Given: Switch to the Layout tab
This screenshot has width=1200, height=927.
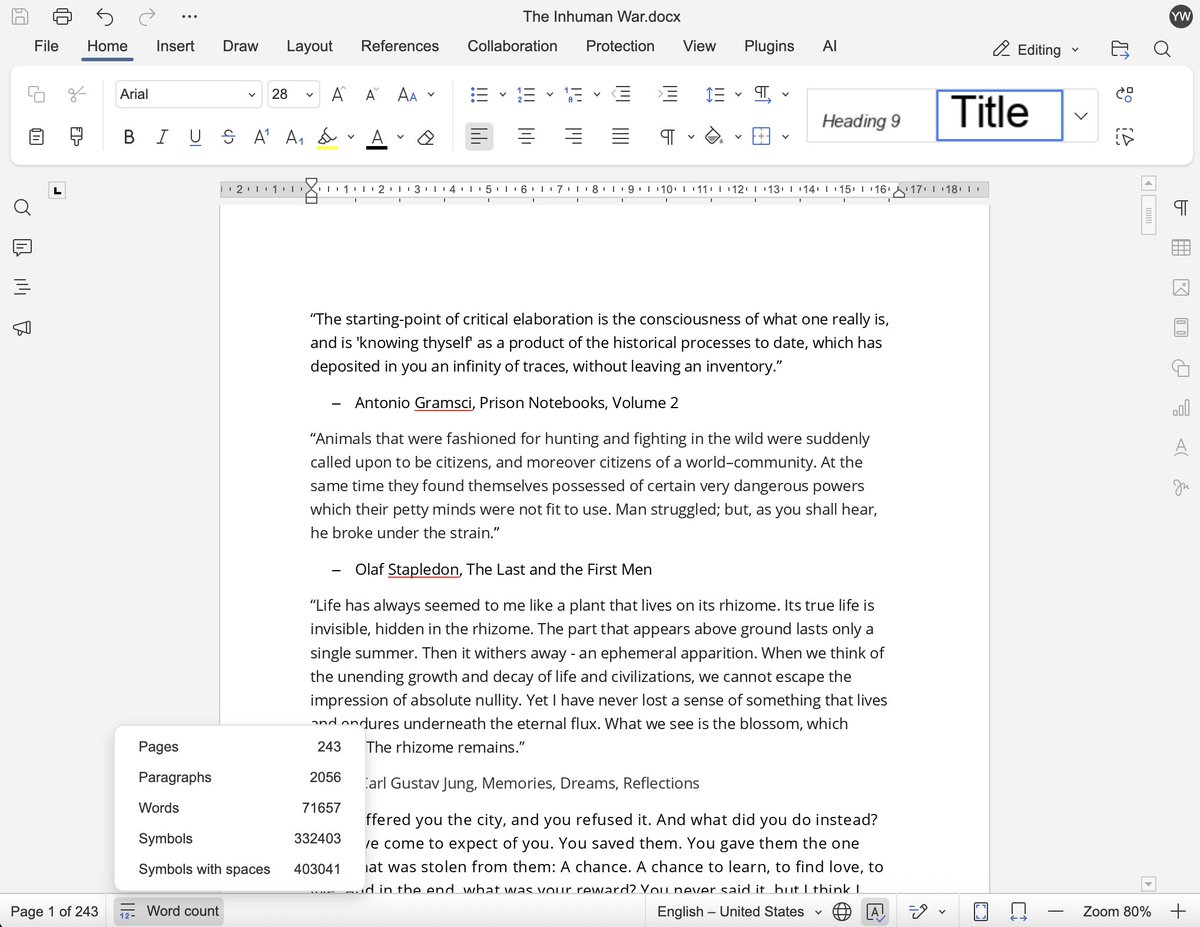Looking at the screenshot, I should click(309, 46).
